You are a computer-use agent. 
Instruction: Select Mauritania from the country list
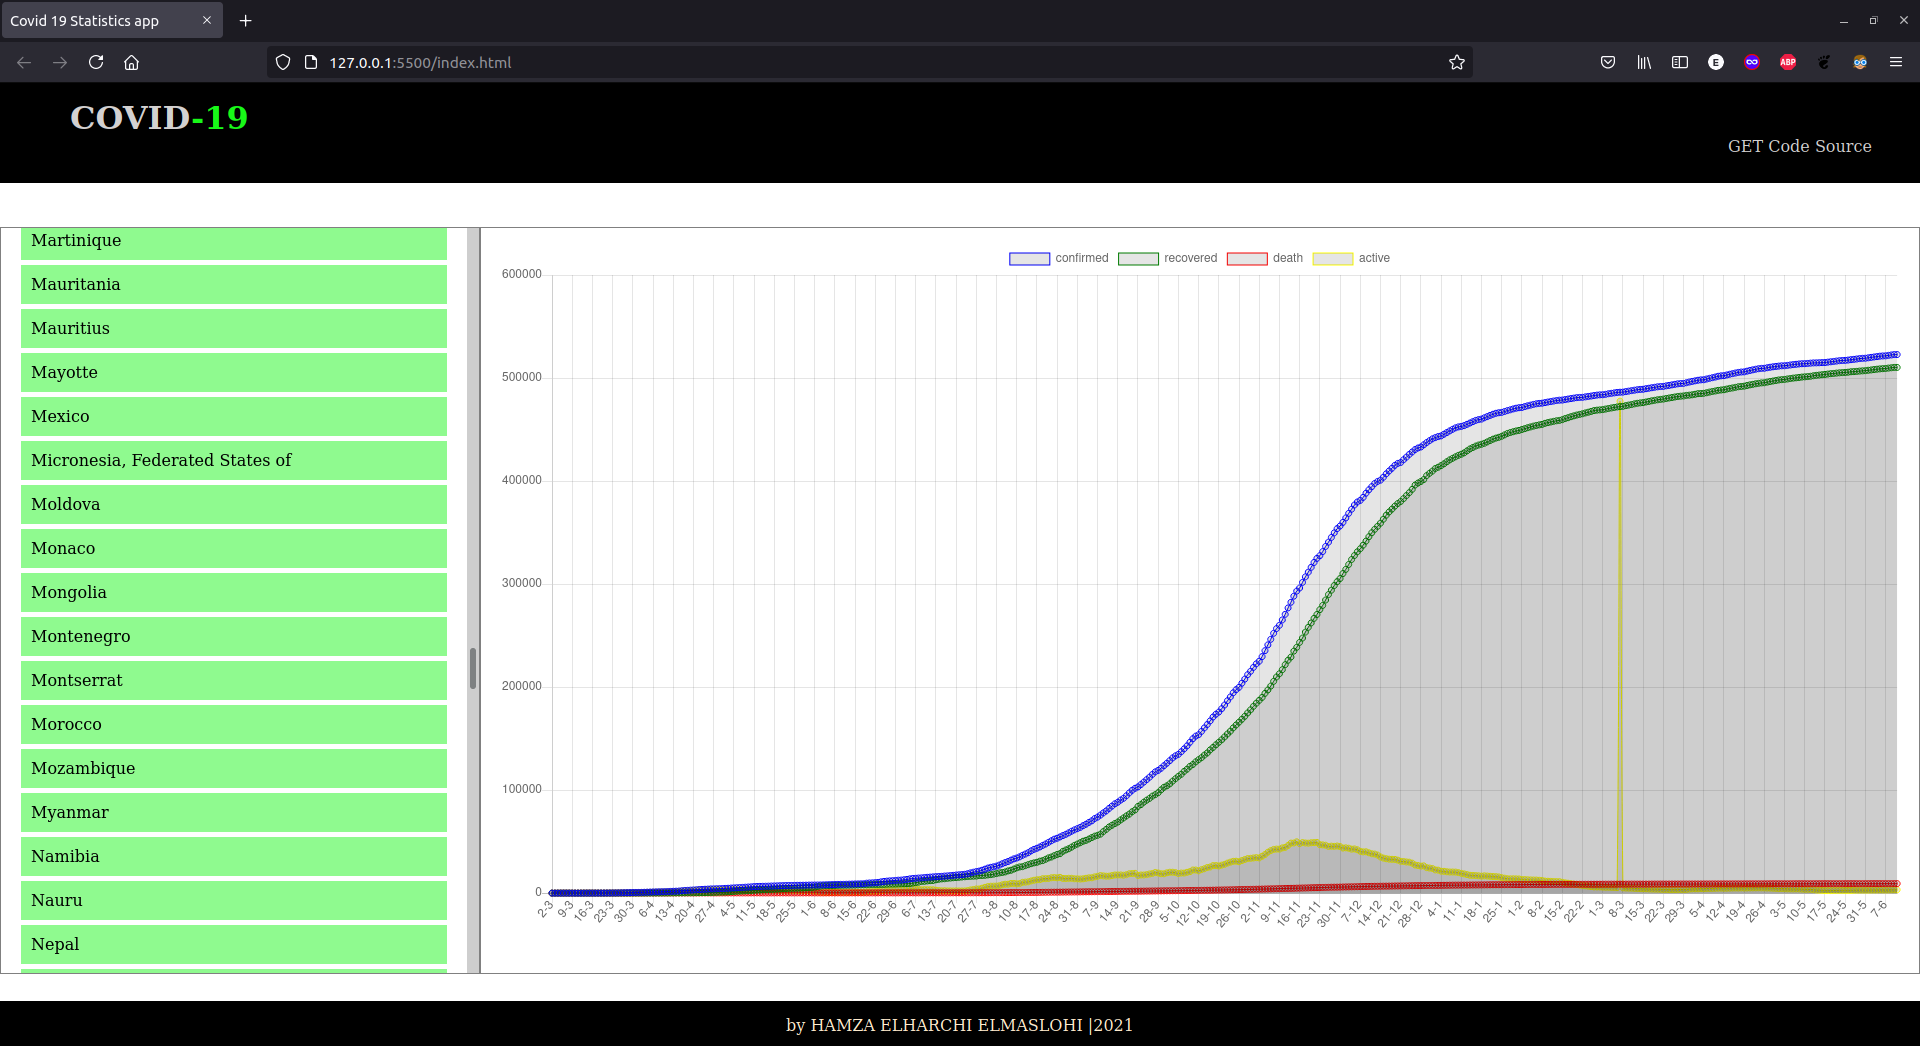(x=234, y=284)
